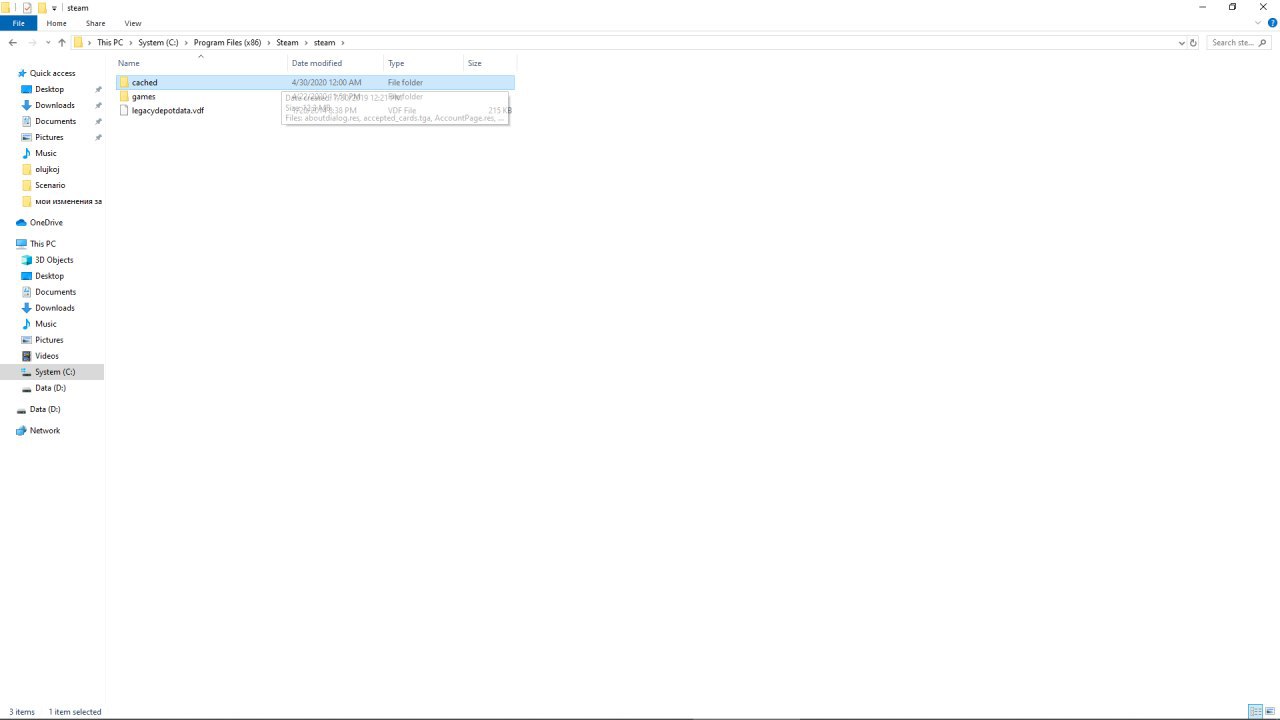The image size is (1280, 720).
Task: Open Data (D:) under This PC
Action: pyautogui.click(x=50, y=388)
